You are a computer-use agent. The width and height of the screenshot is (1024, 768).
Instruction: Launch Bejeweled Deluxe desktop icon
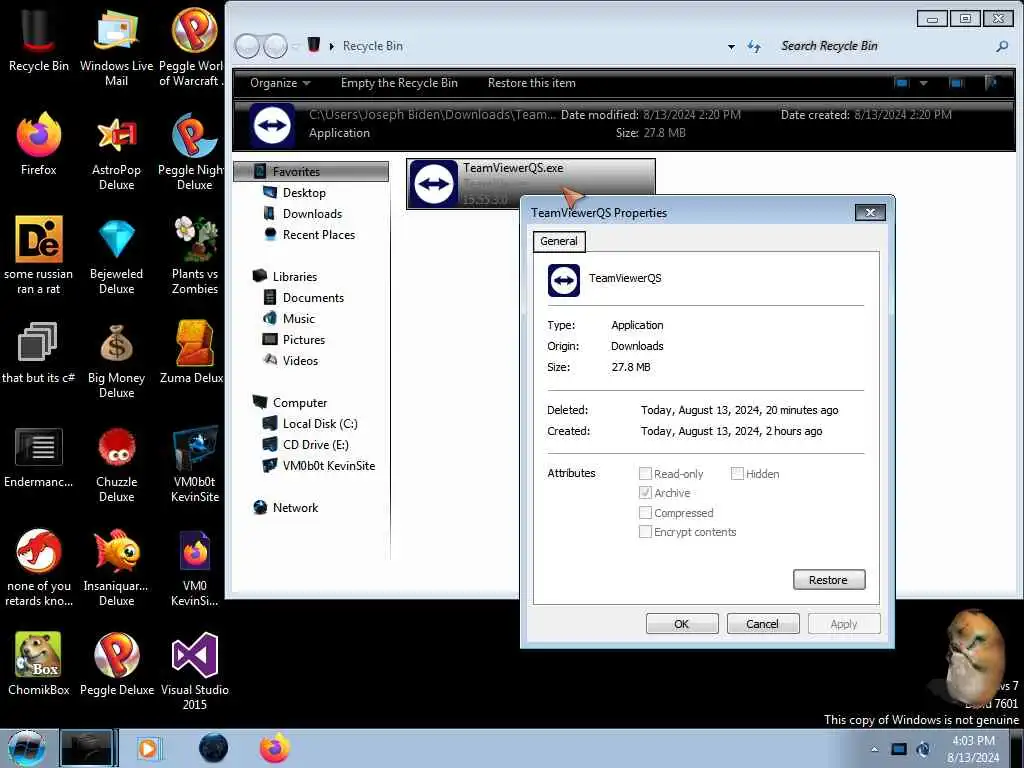click(x=116, y=255)
